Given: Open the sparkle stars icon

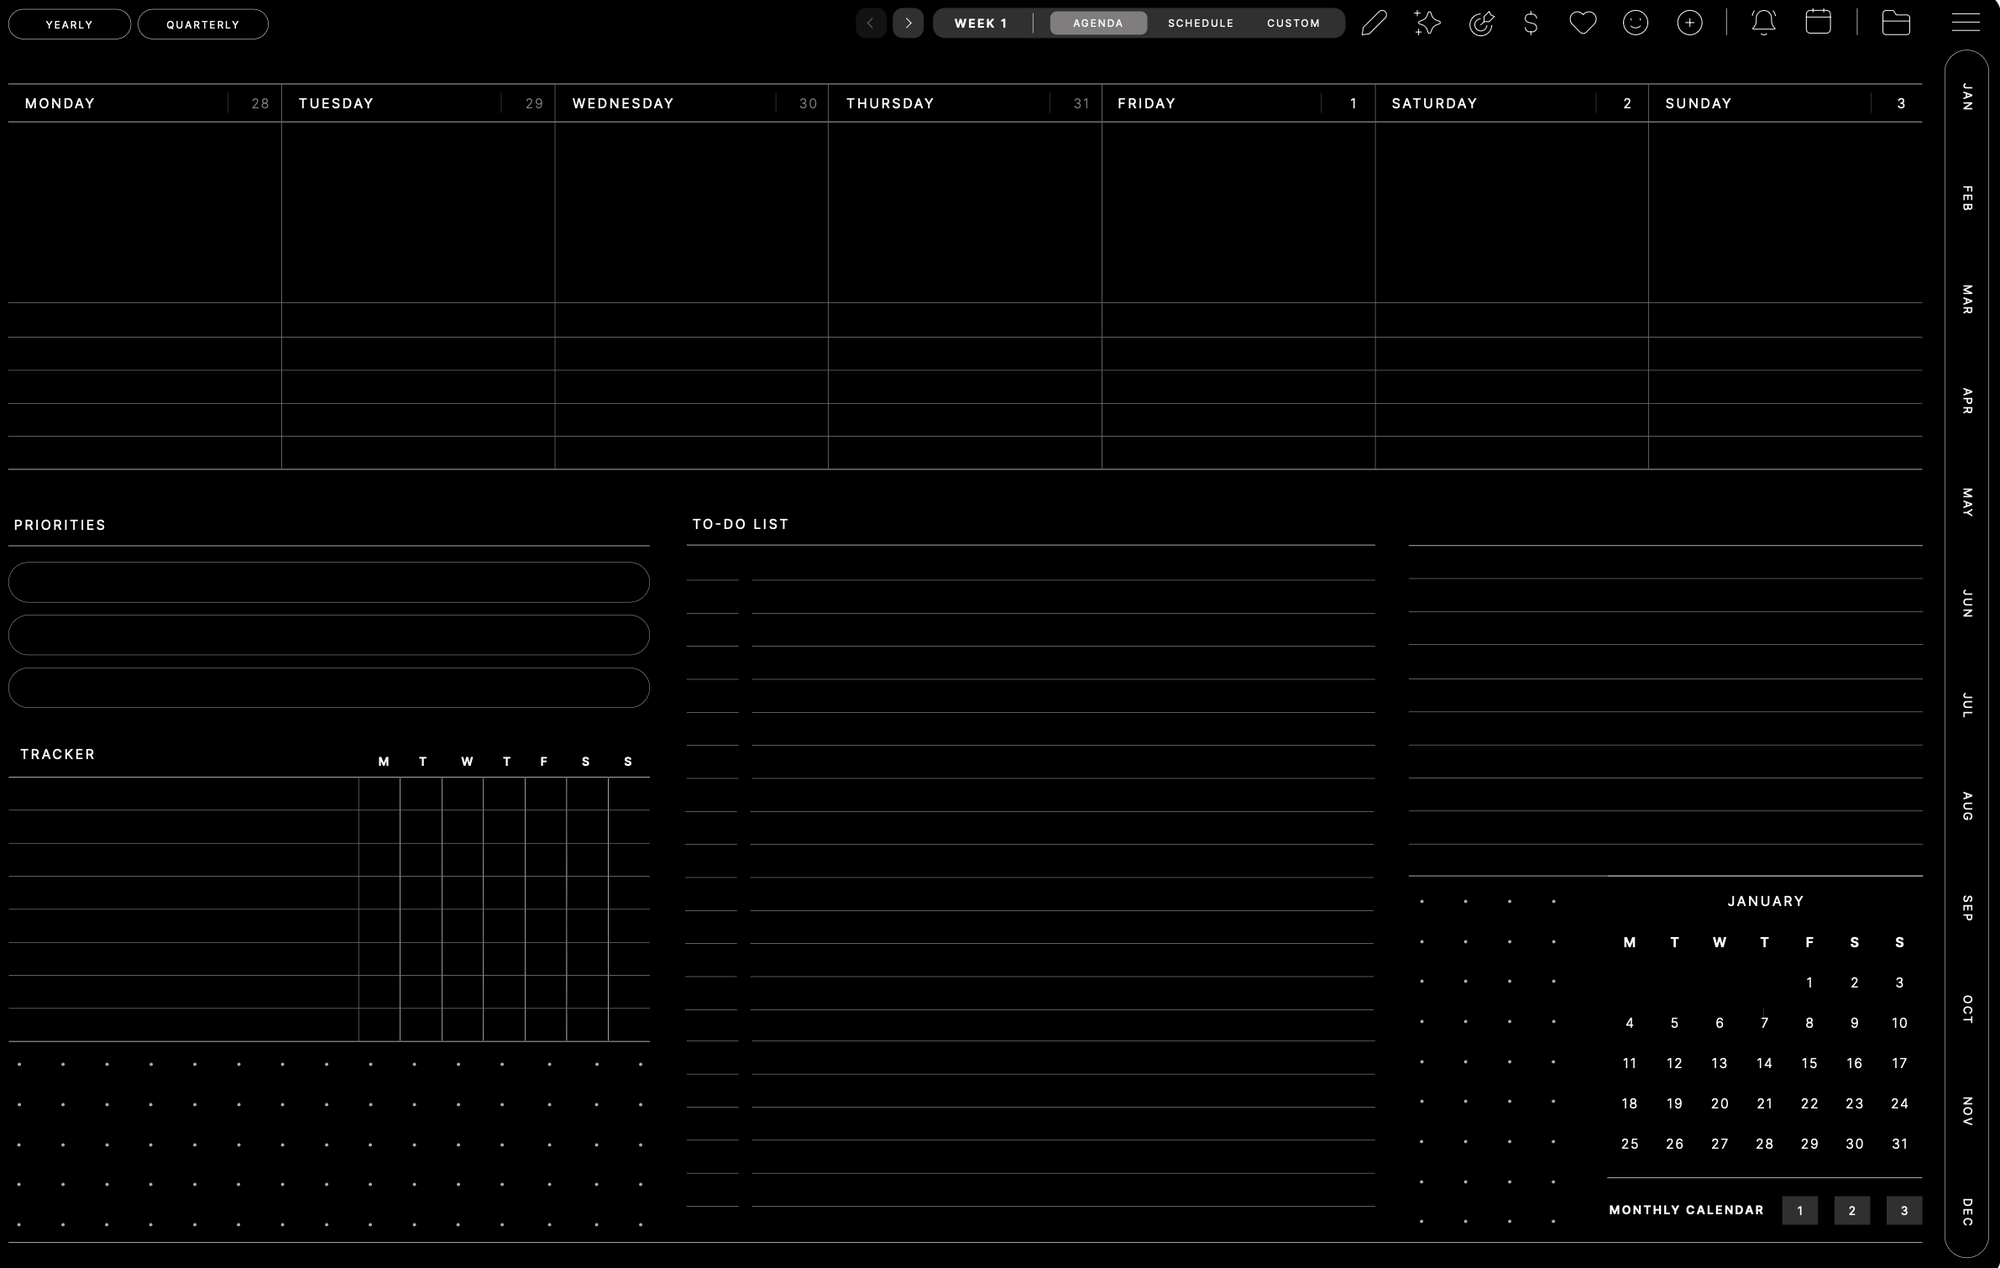Looking at the screenshot, I should click(1428, 23).
